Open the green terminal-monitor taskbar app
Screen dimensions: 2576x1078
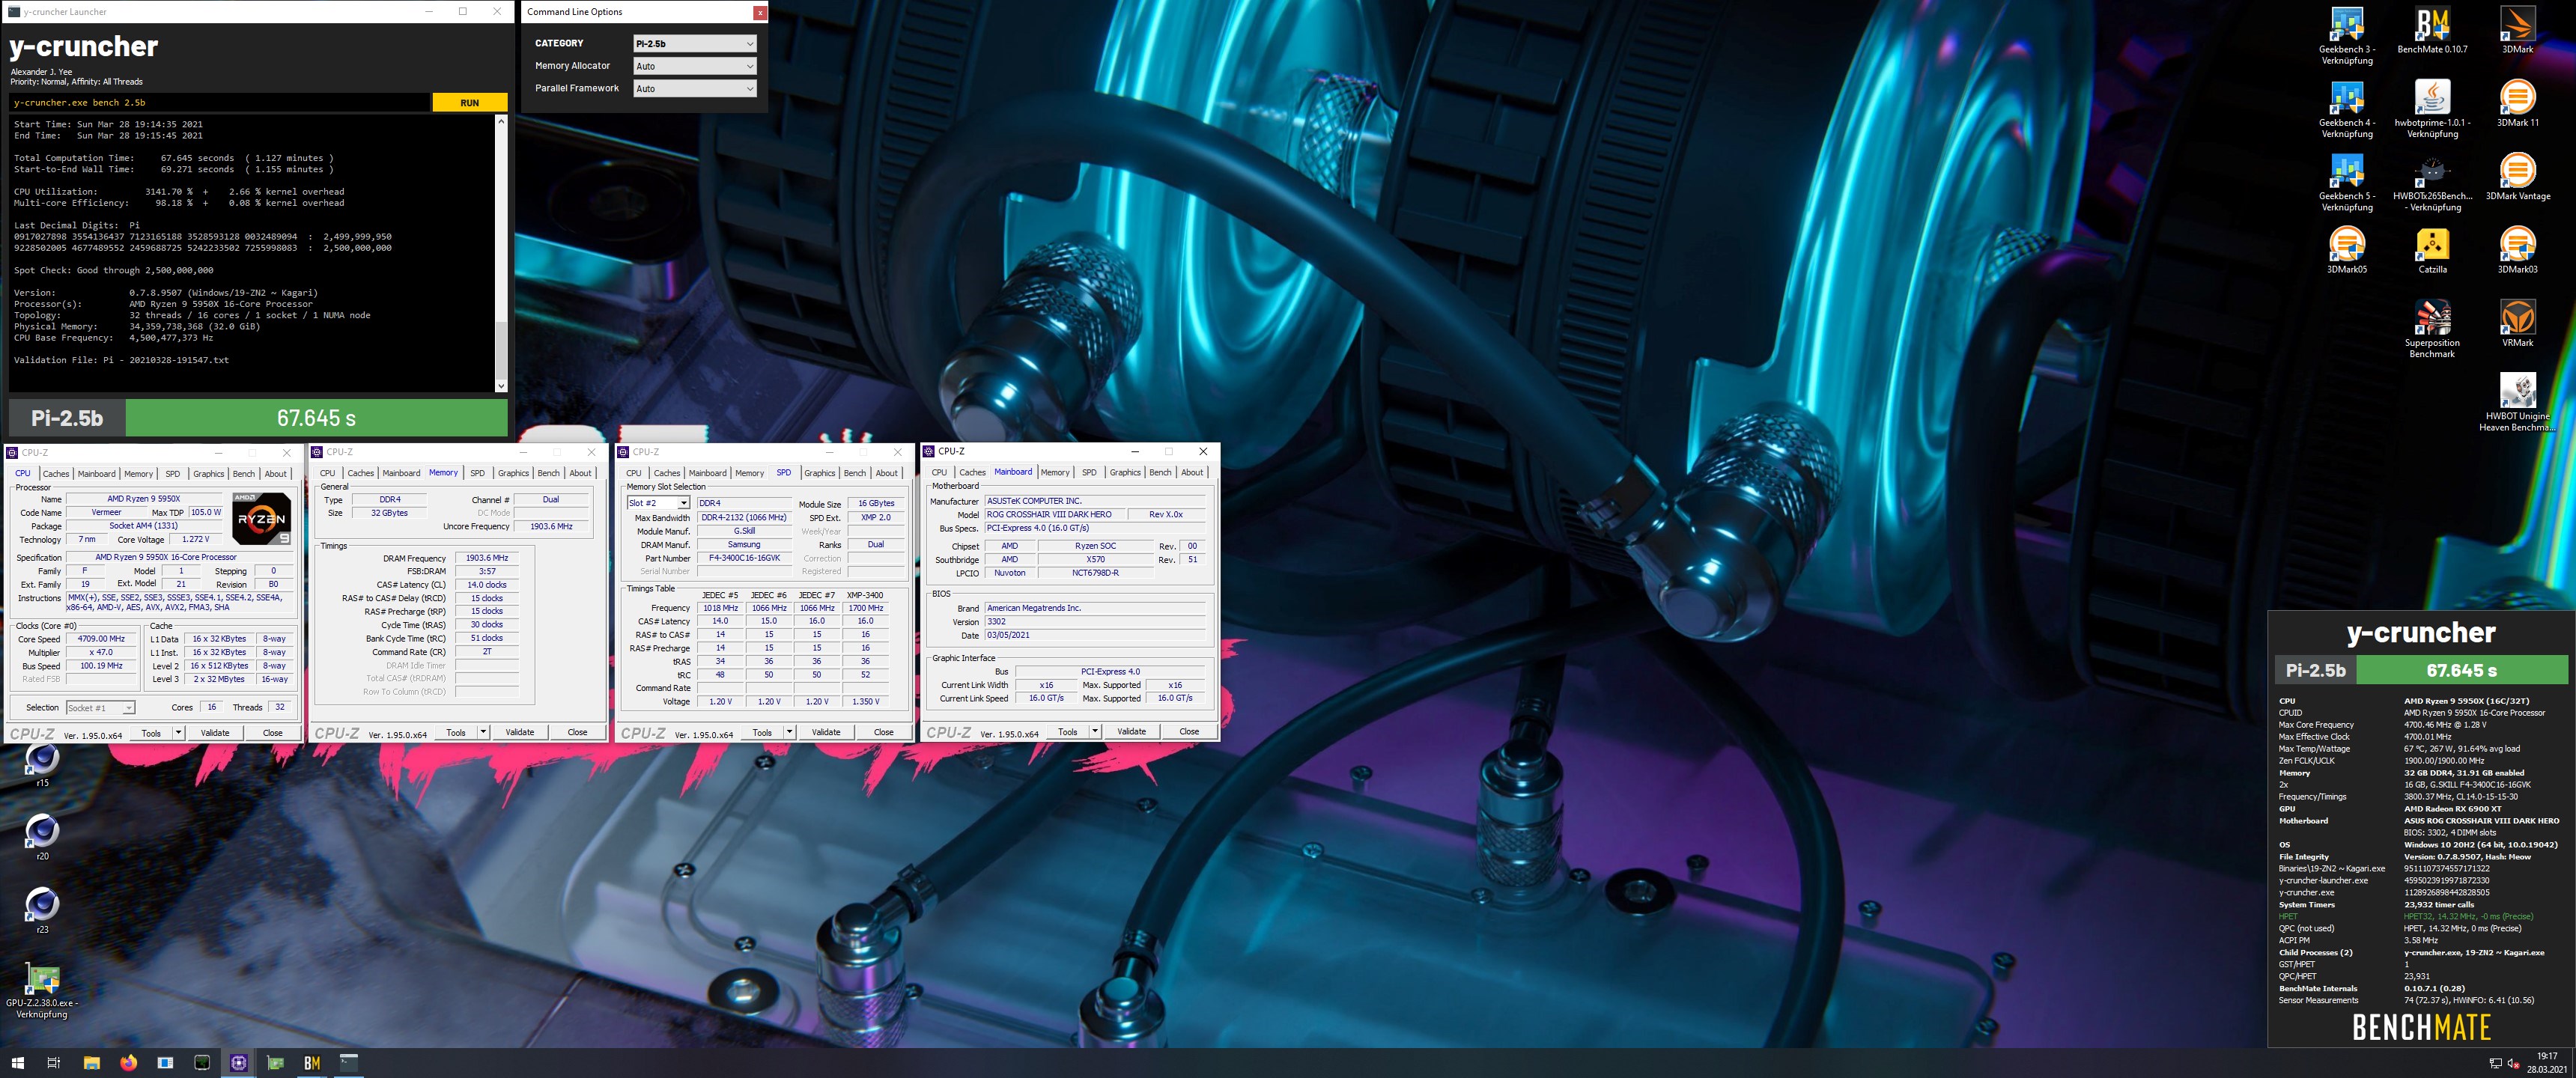(x=201, y=1063)
